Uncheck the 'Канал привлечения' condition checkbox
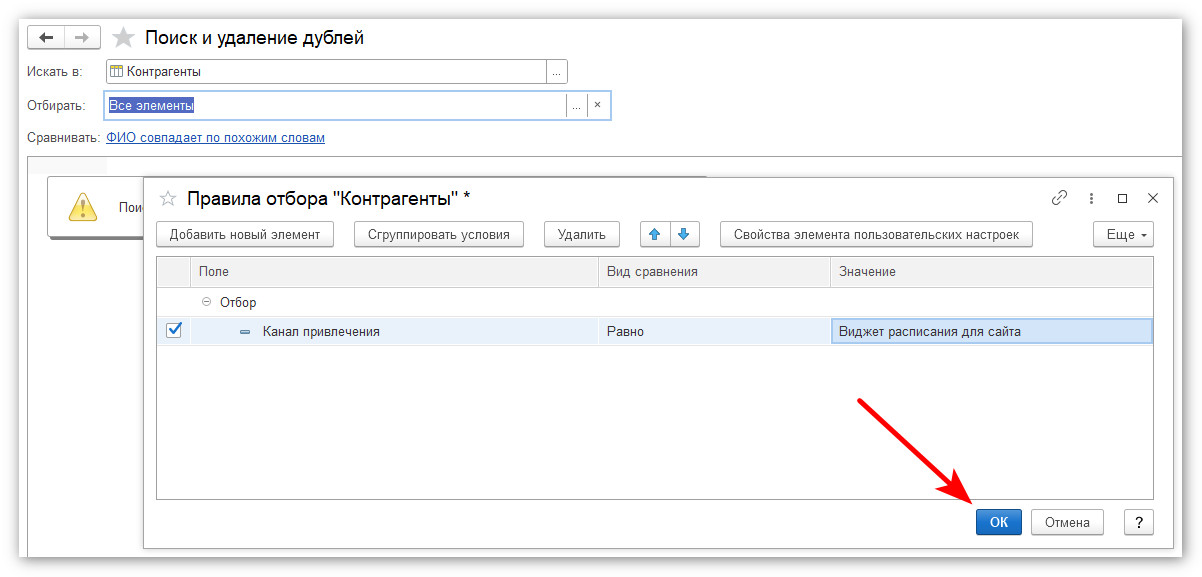The height and width of the screenshot is (577, 1202). [174, 330]
